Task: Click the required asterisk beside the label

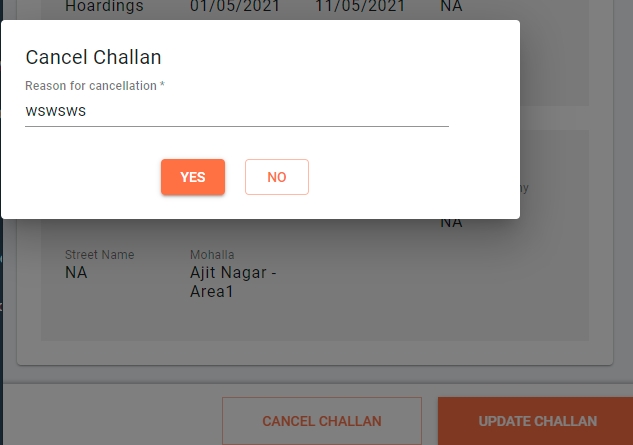Action: [x=162, y=85]
